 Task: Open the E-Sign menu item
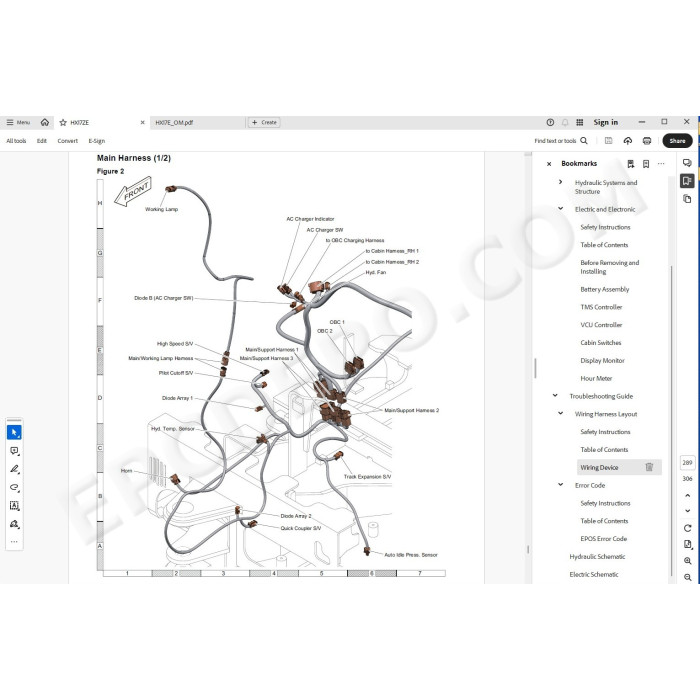[x=96, y=141]
